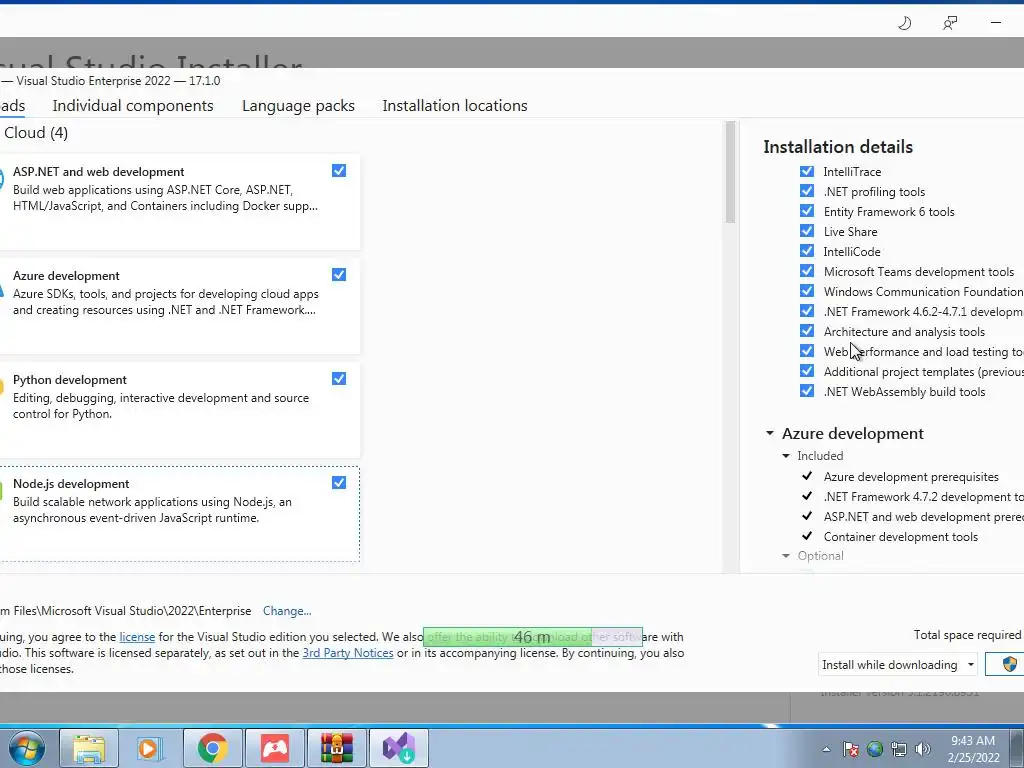
Task: Click Change... install location link
Action: point(287,611)
